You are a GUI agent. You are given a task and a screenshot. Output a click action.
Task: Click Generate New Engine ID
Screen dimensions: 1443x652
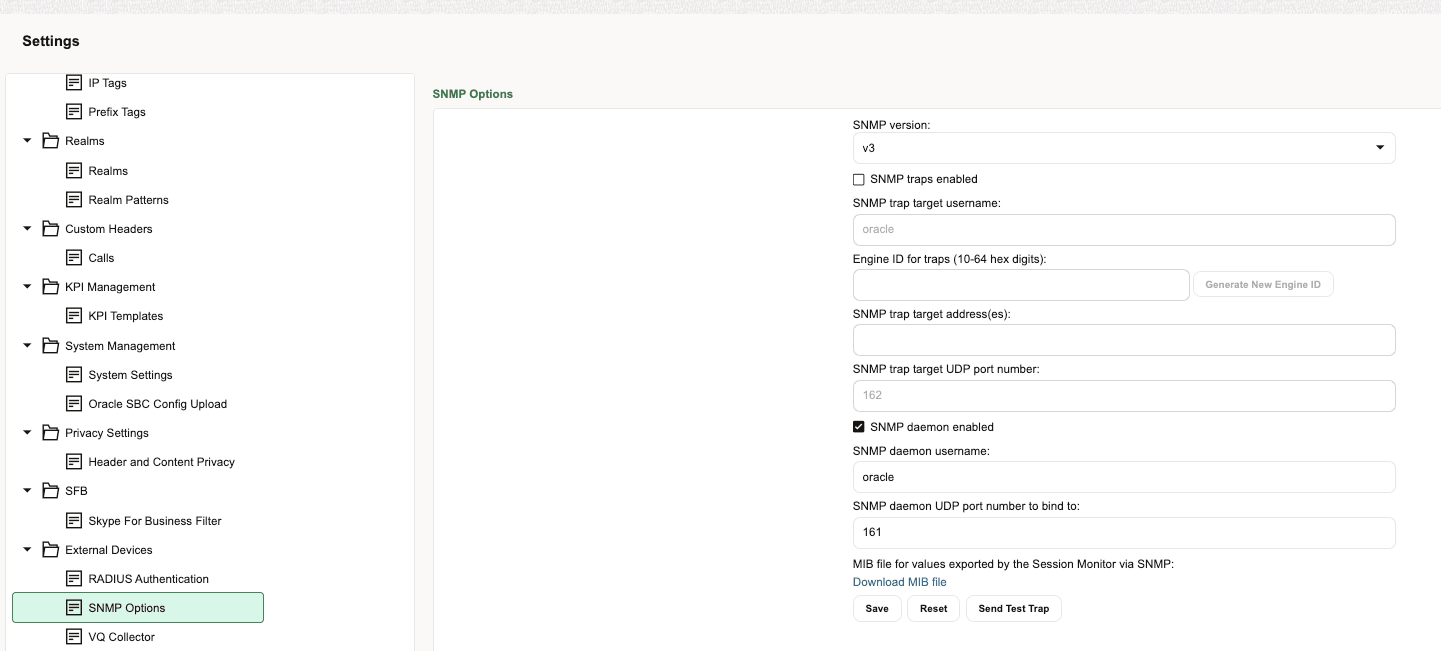pos(1263,284)
